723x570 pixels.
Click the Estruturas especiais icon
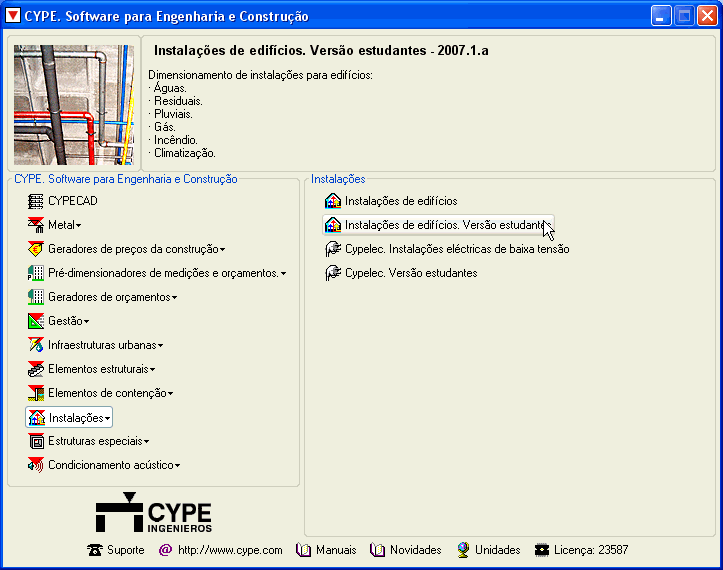pos(36,441)
